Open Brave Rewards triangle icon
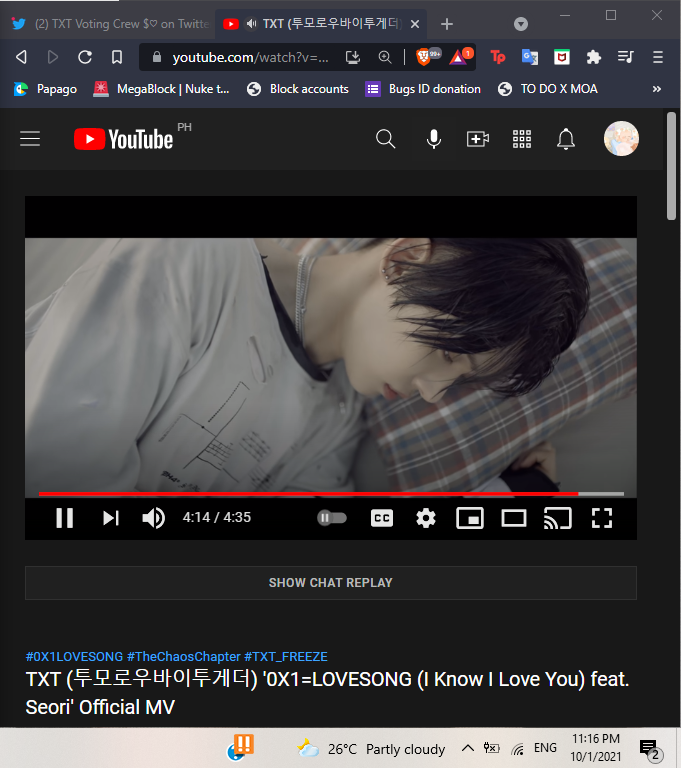 (460, 57)
